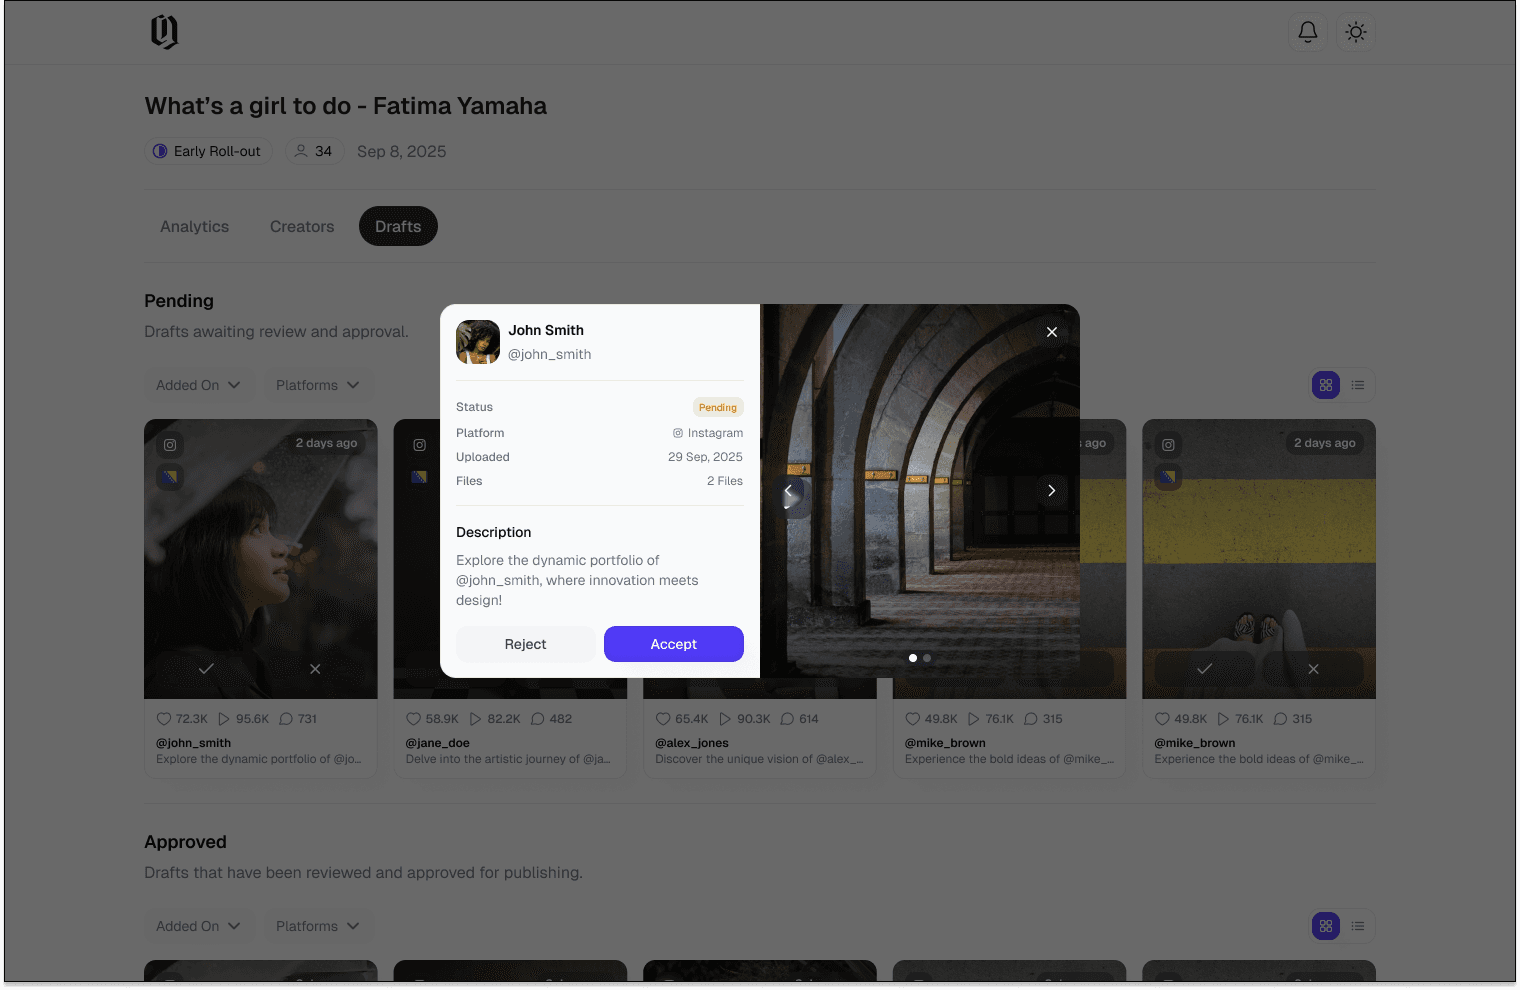Click Instagram icon on @jane_doe card

click(x=420, y=445)
